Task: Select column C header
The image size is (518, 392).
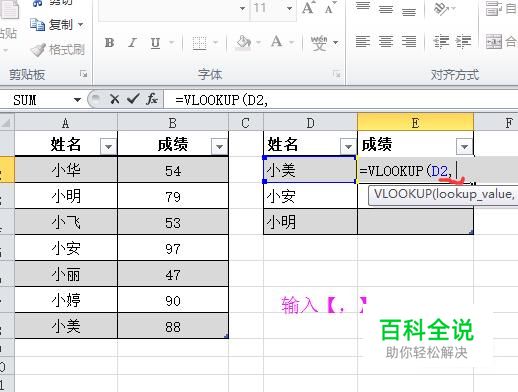Action: [x=246, y=123]
